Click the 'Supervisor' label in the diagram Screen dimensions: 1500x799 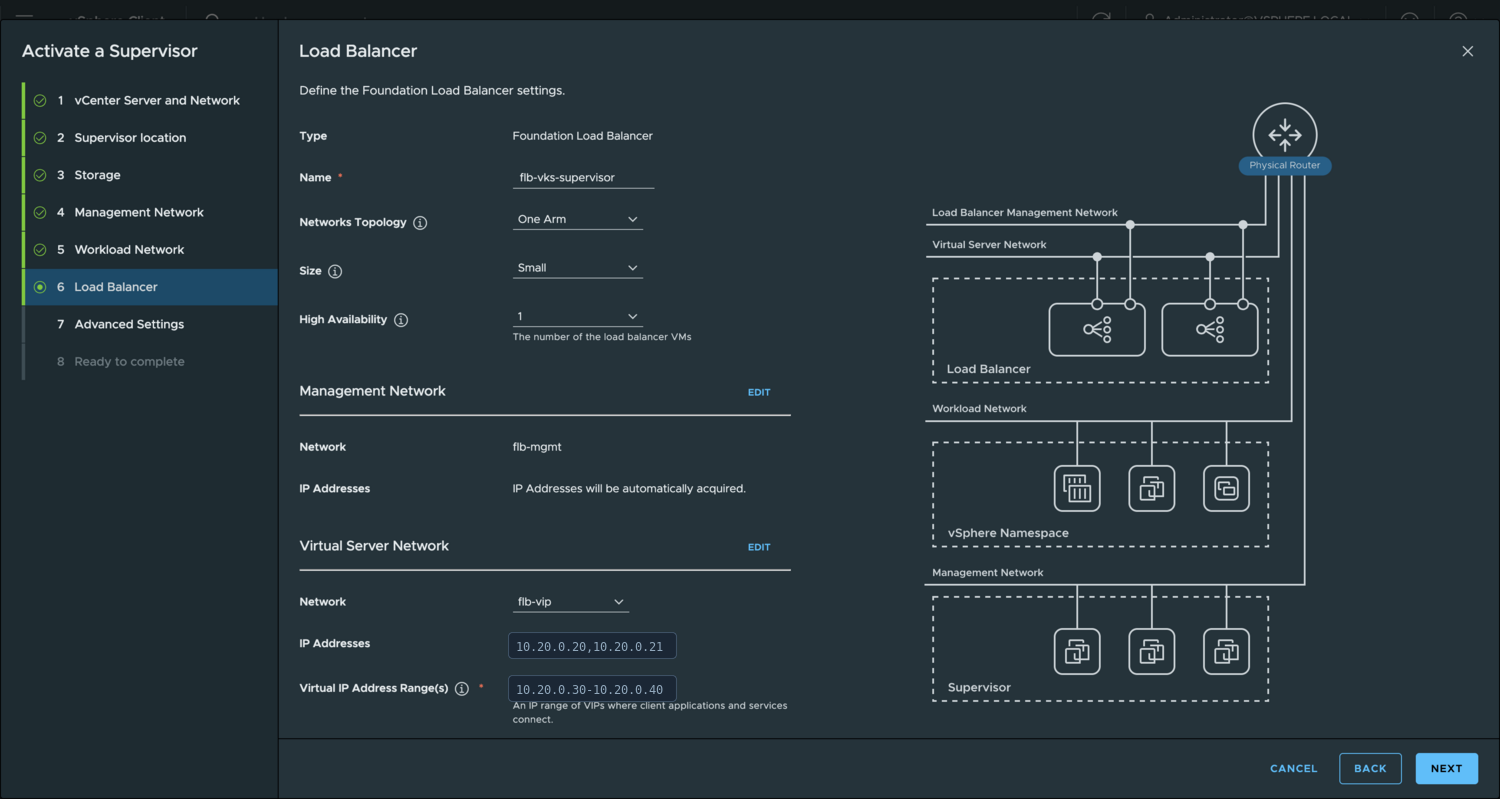coord(979,688)
